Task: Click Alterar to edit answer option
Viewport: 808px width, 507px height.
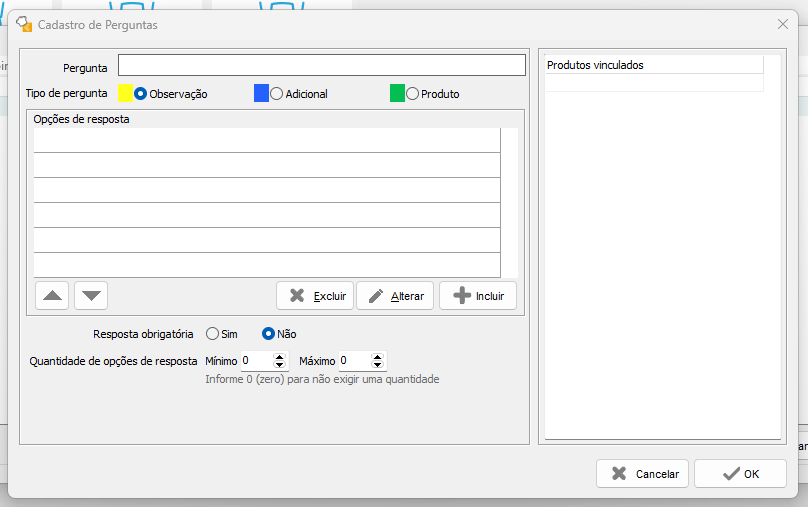Action: pos(395,296)
